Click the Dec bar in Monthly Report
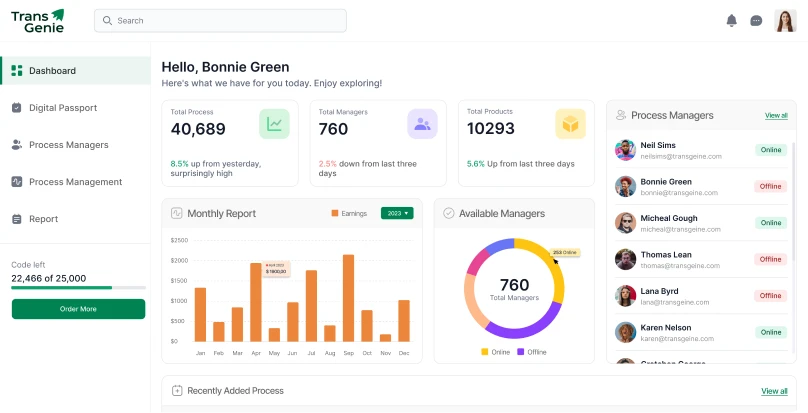Image resolution: width=808 pixels, height=413 pixels. click(404, 321)
